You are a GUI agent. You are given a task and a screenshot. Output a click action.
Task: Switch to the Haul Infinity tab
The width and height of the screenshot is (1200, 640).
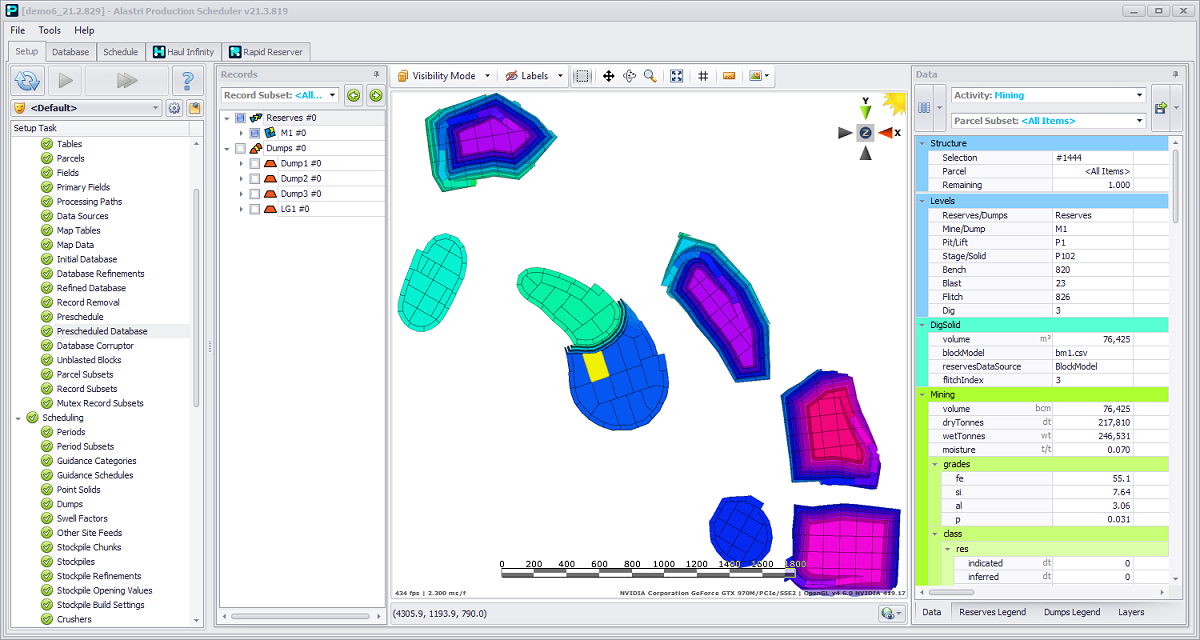click(x=183, y=52)
